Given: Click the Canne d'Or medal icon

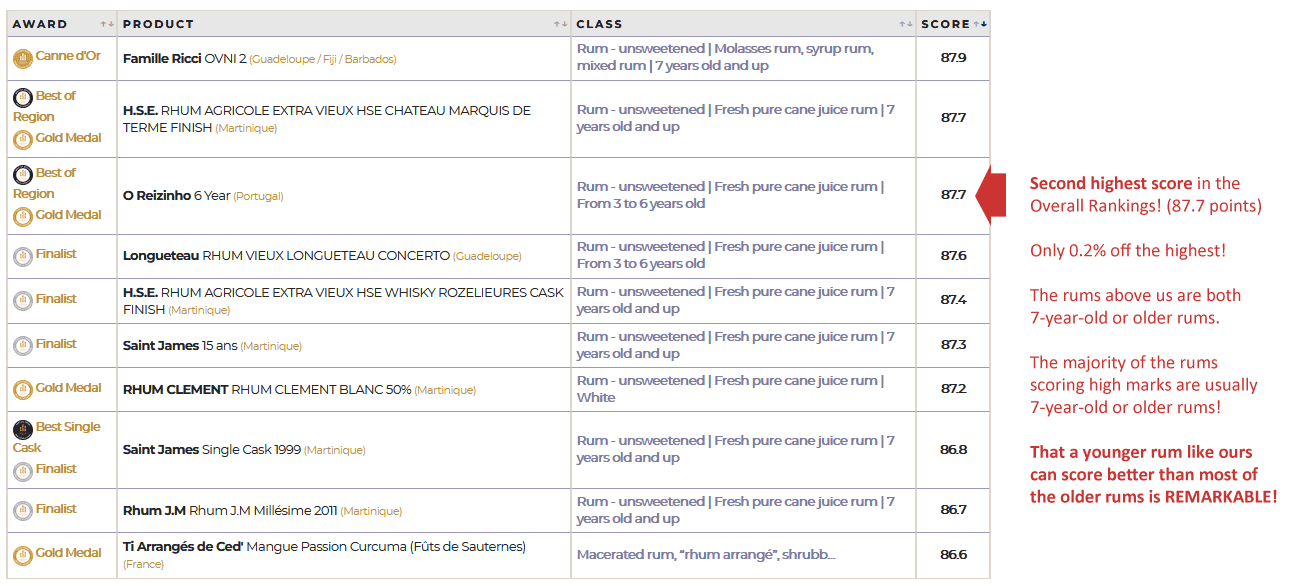Looking at the screenshot, I should click(x=22, y=59).
